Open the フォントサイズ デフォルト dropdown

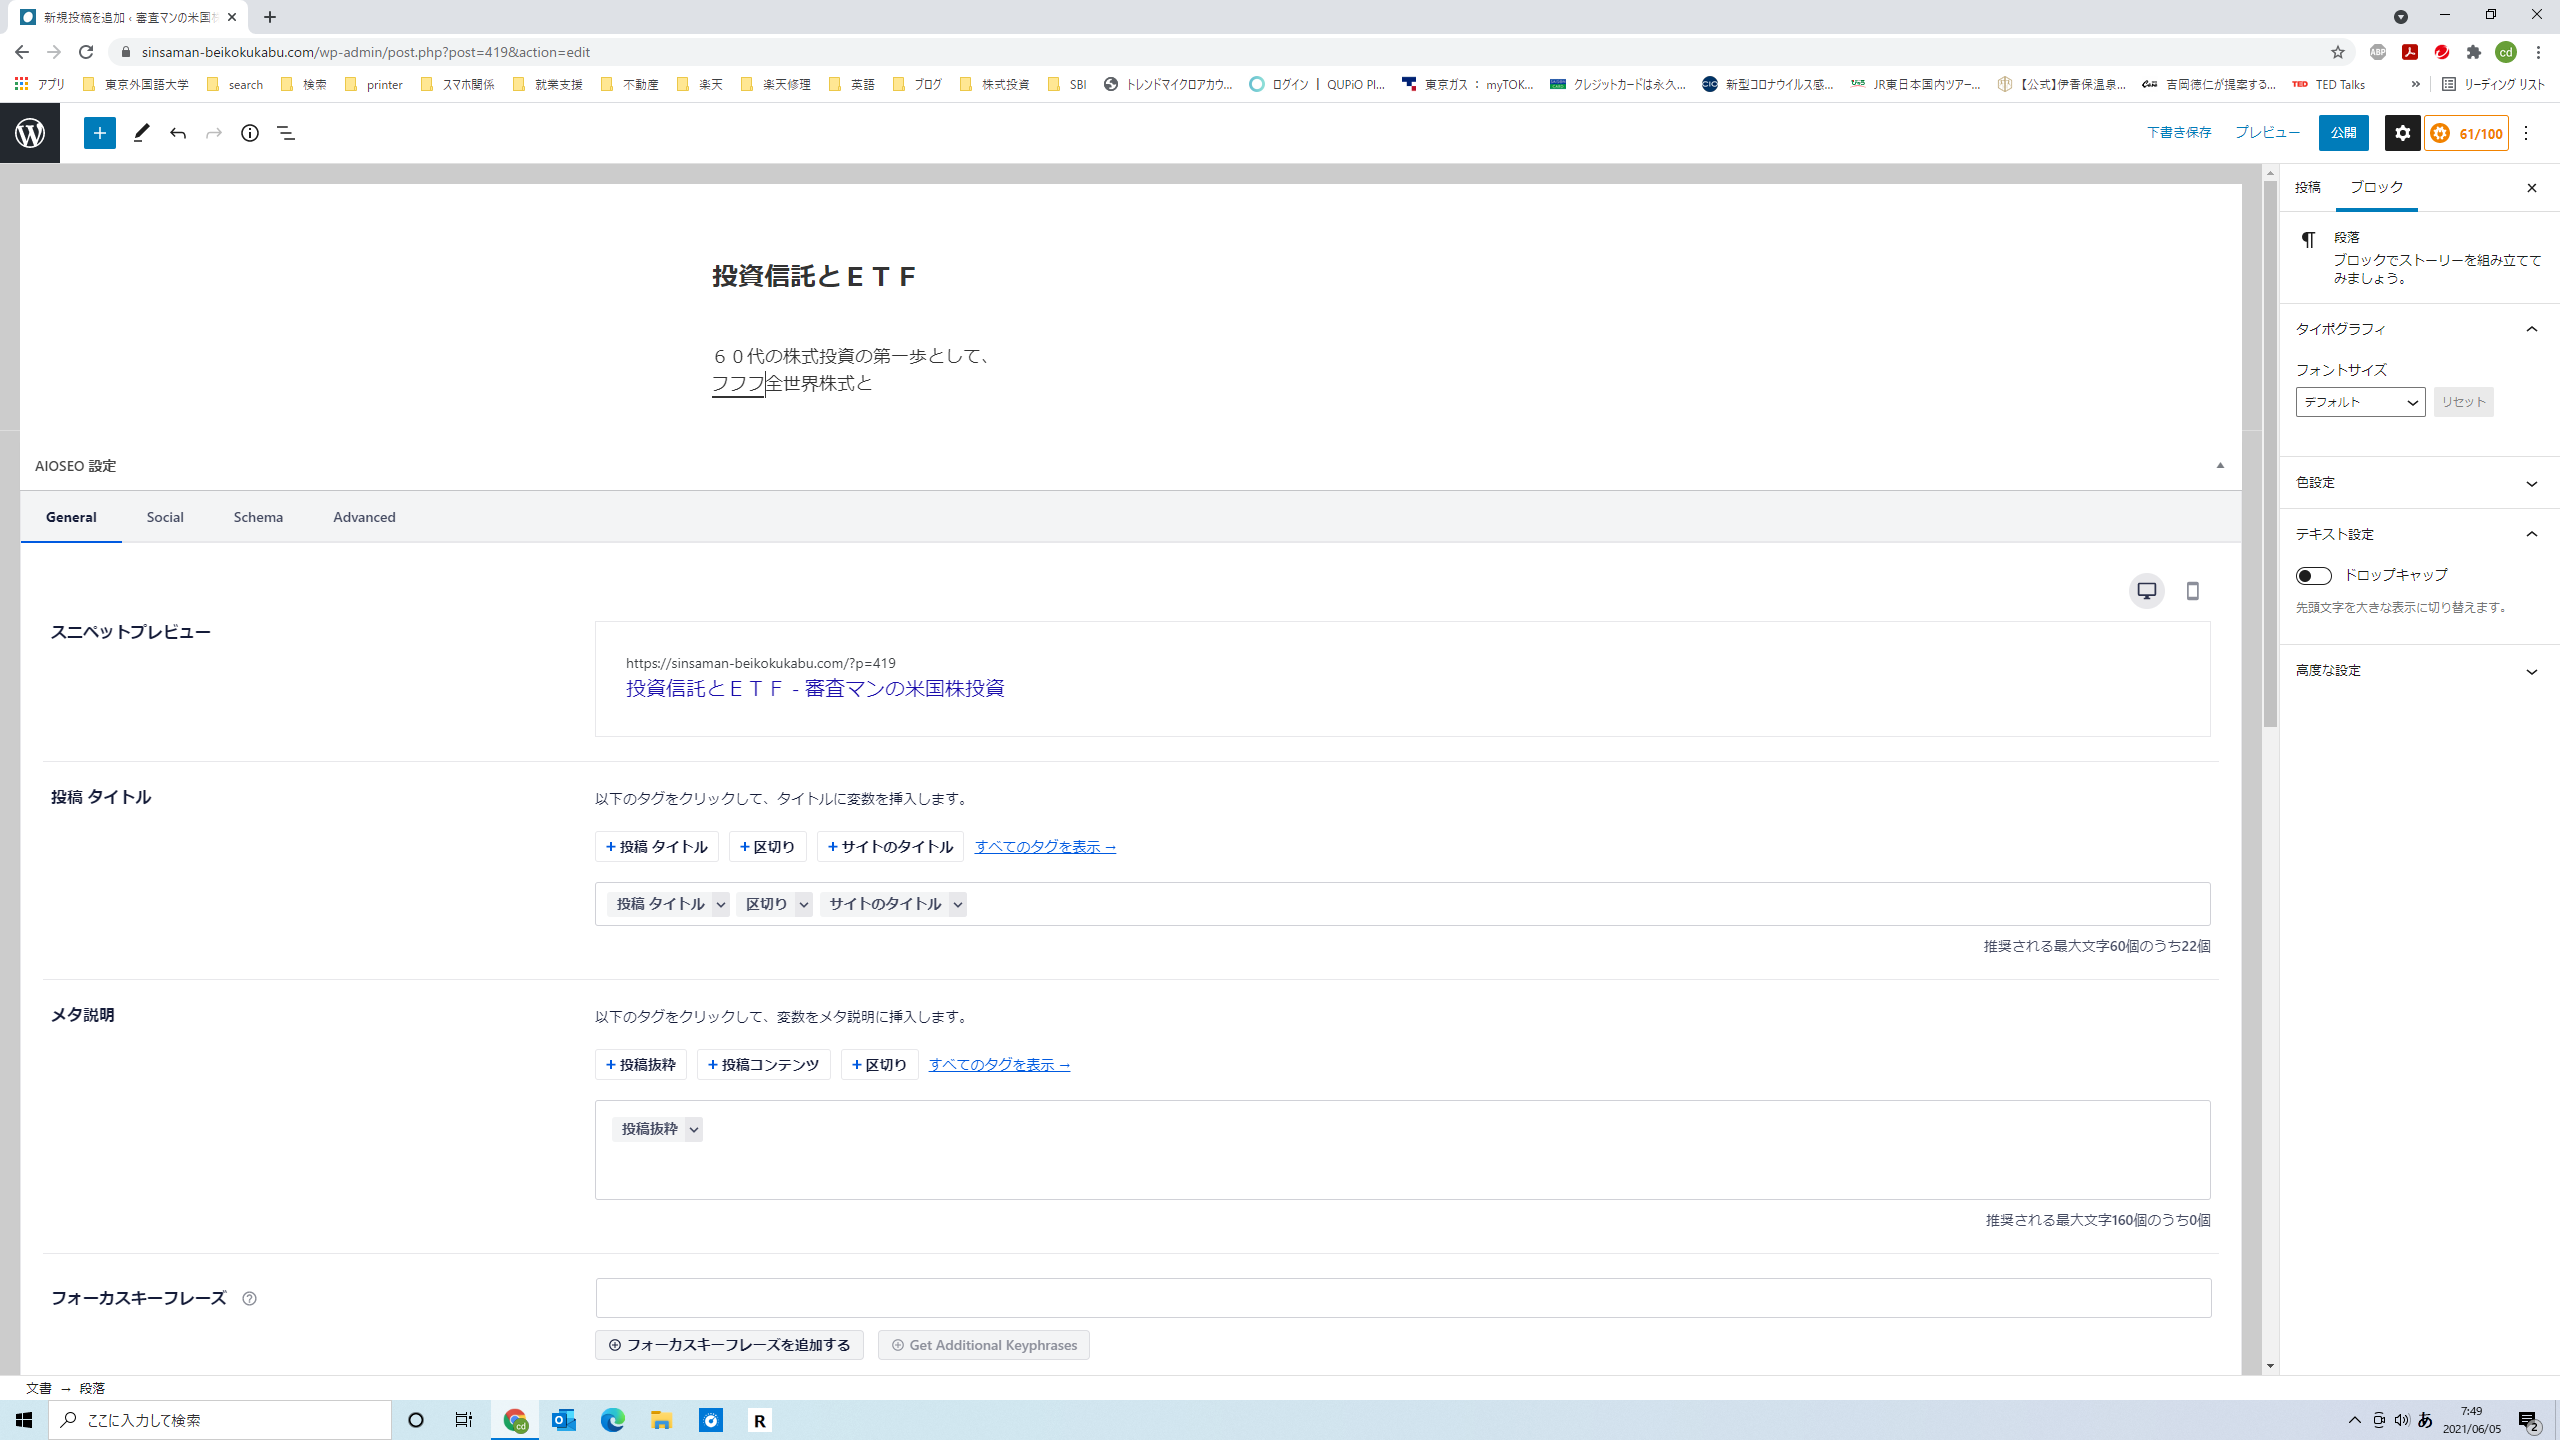point(2359,402)
